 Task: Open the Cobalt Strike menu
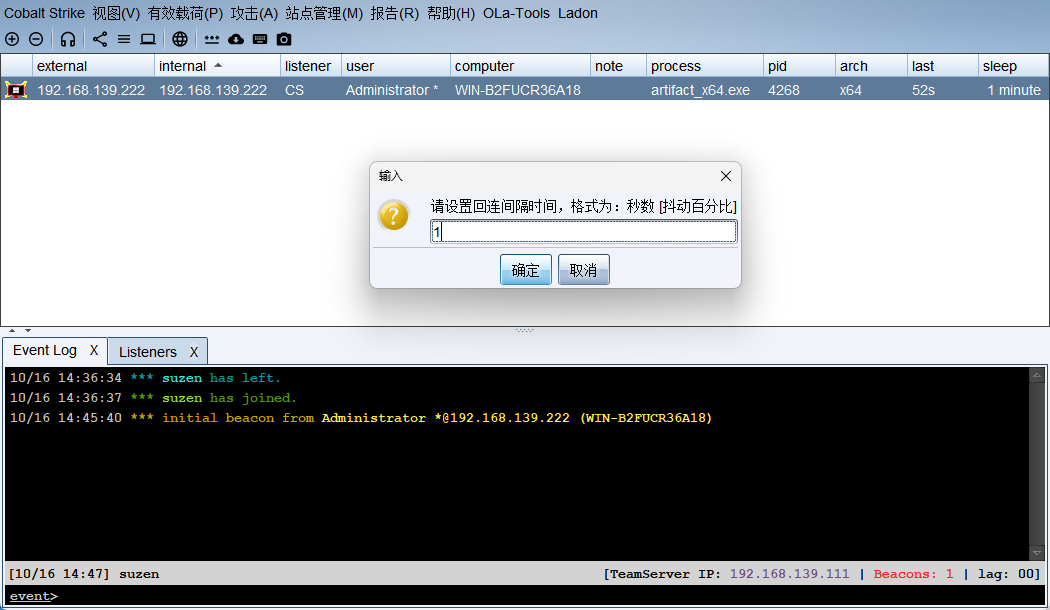(x=44, y=13)
